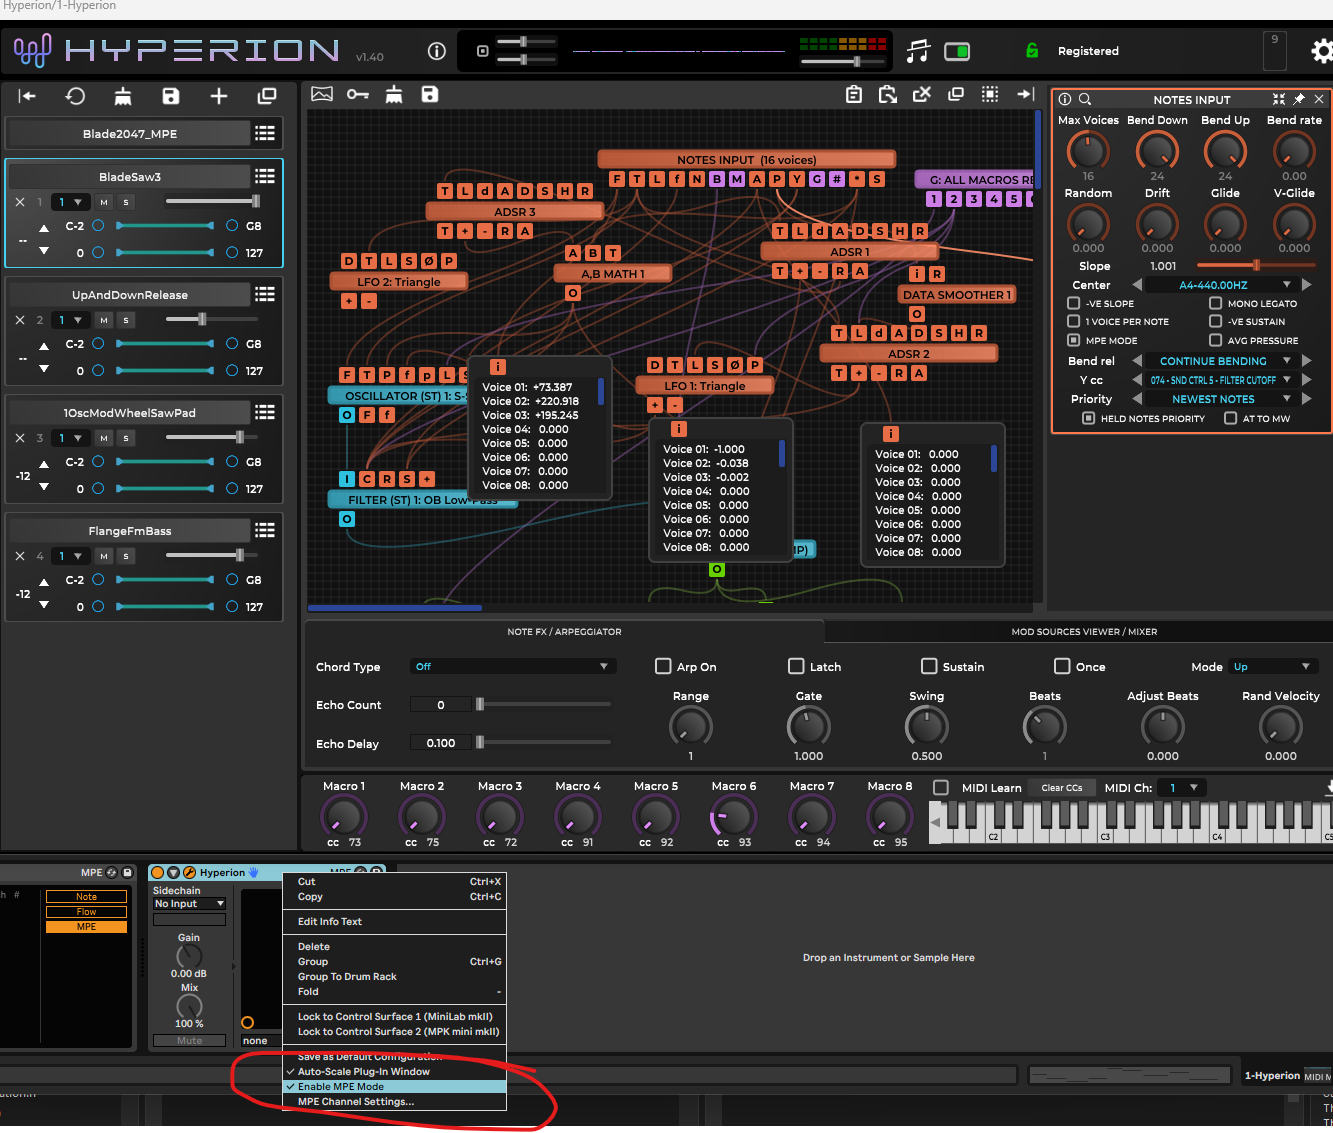
Task: Click the copy clipboard icon in patch toolbar
Action: pos(854,94)
